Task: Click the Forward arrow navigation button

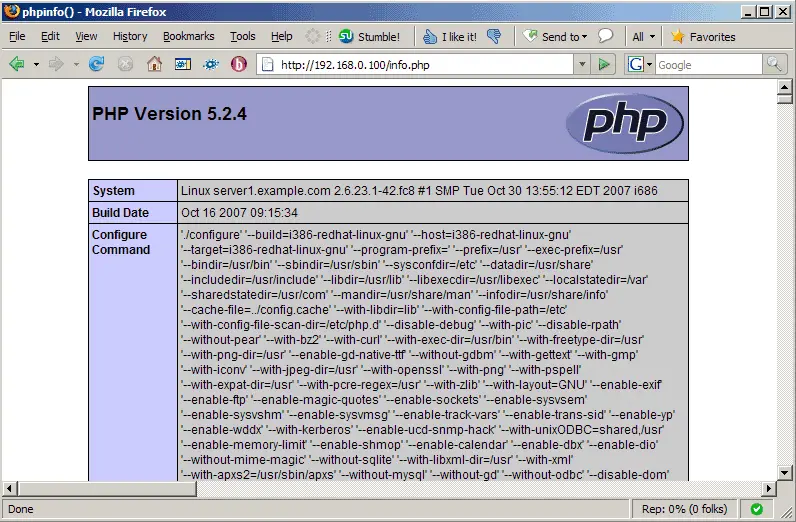Action: click(x=56, y=64)
